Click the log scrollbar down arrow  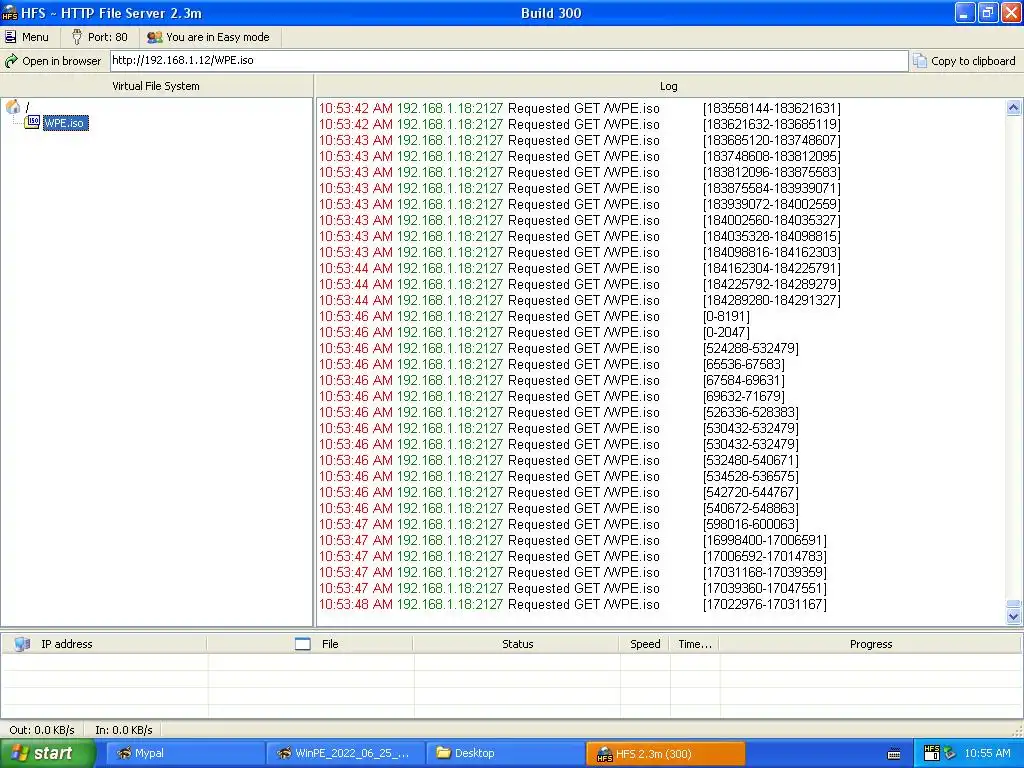[1014, 616]
